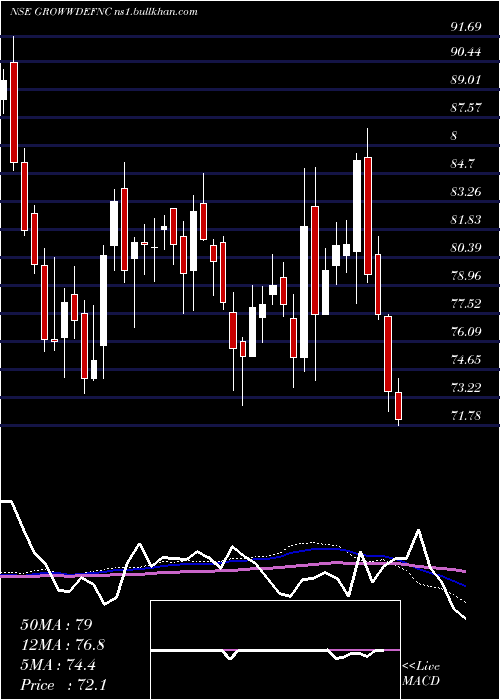Click the 91.69 price axis label
The height and width of the screenshot is (700, 500).
click(x=466, y=27)
